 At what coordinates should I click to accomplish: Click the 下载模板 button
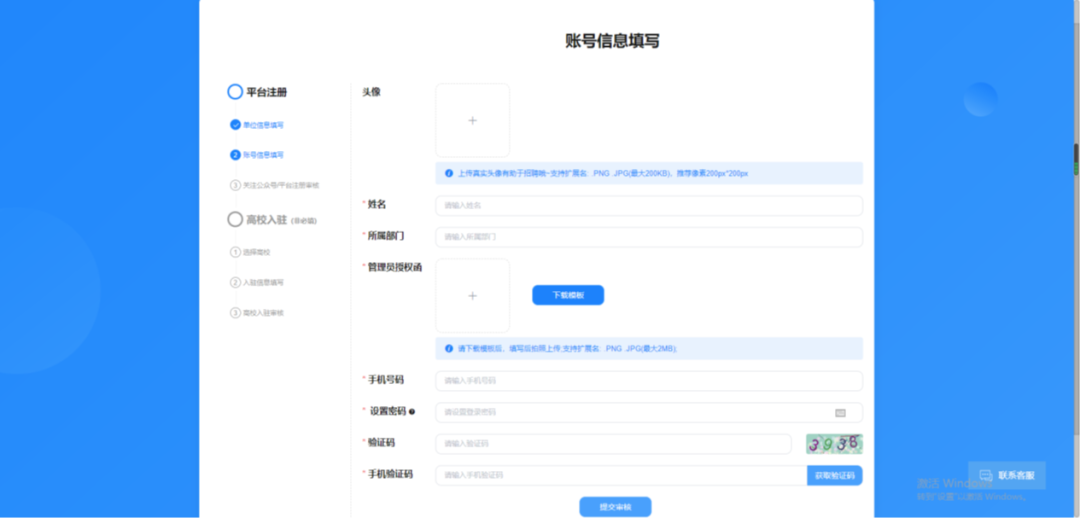click(567, 296)
